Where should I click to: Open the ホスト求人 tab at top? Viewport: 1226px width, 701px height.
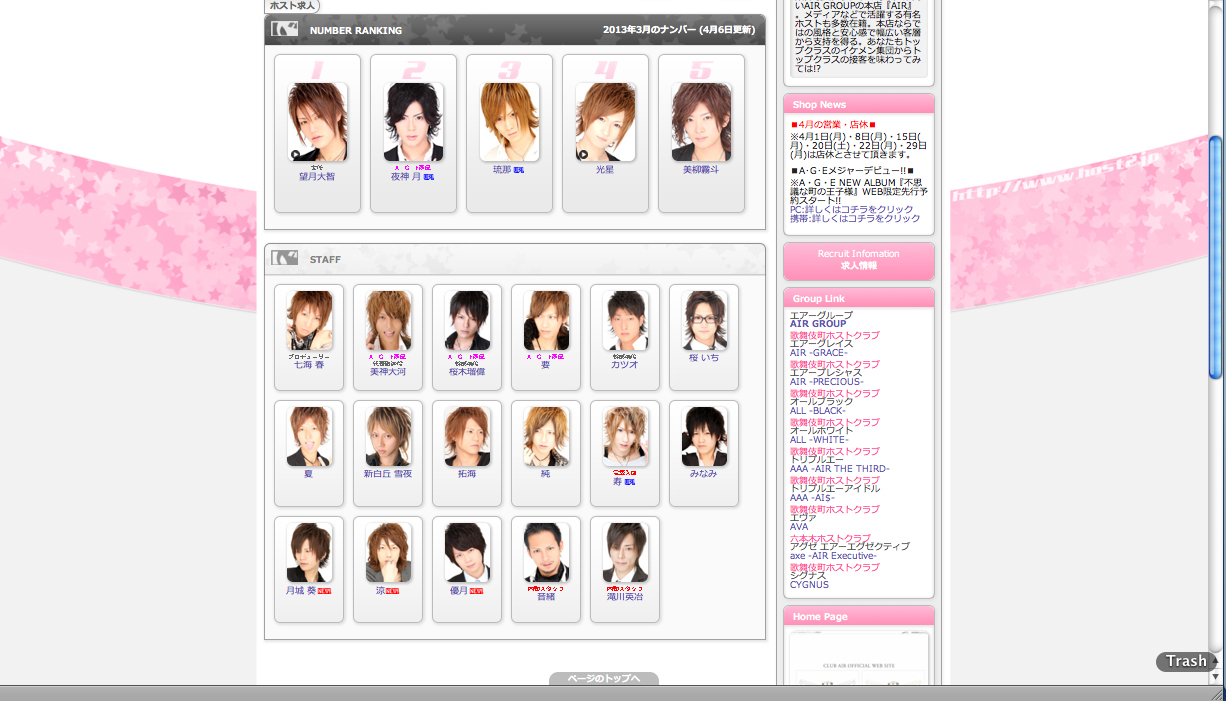click(293, 6)
